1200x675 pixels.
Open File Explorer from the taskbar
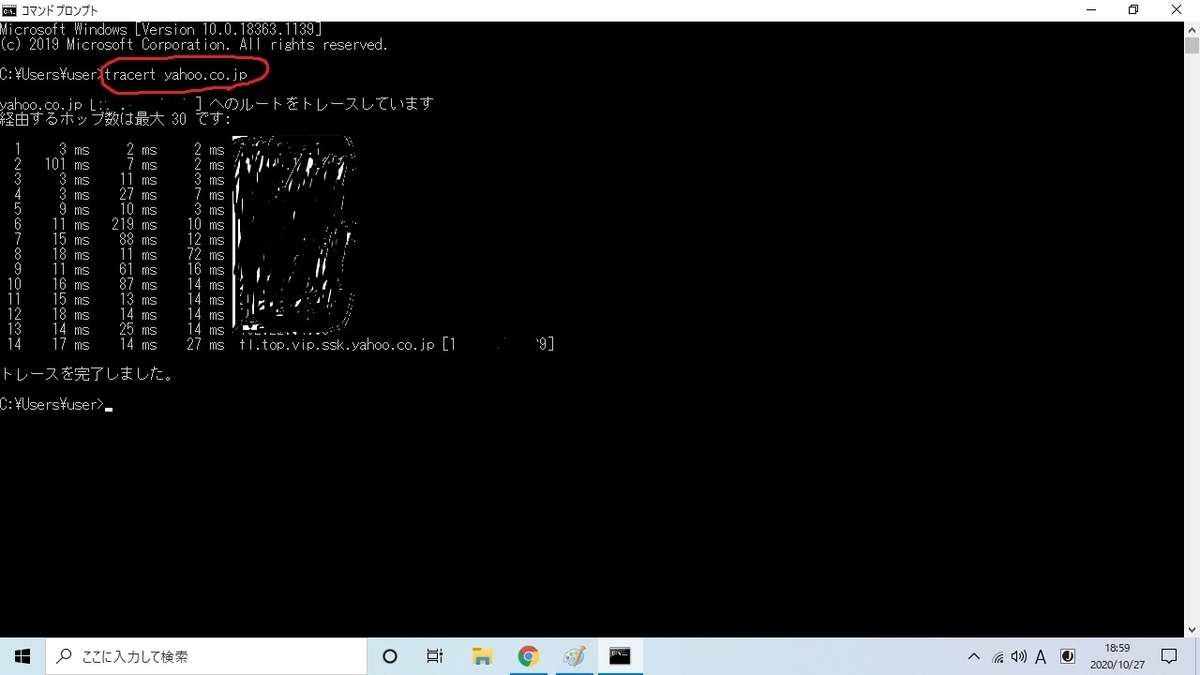click(x=482, y=657)
